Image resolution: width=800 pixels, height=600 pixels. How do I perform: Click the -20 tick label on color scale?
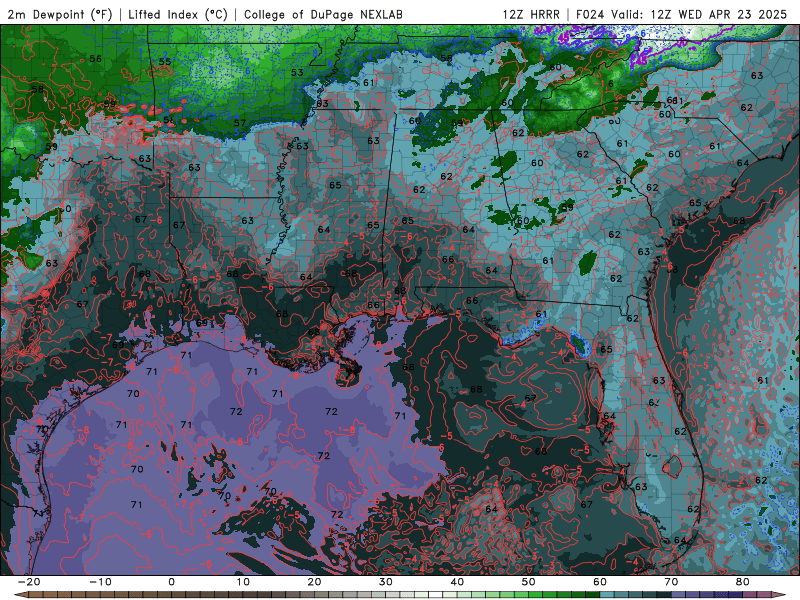coord(28,582)
